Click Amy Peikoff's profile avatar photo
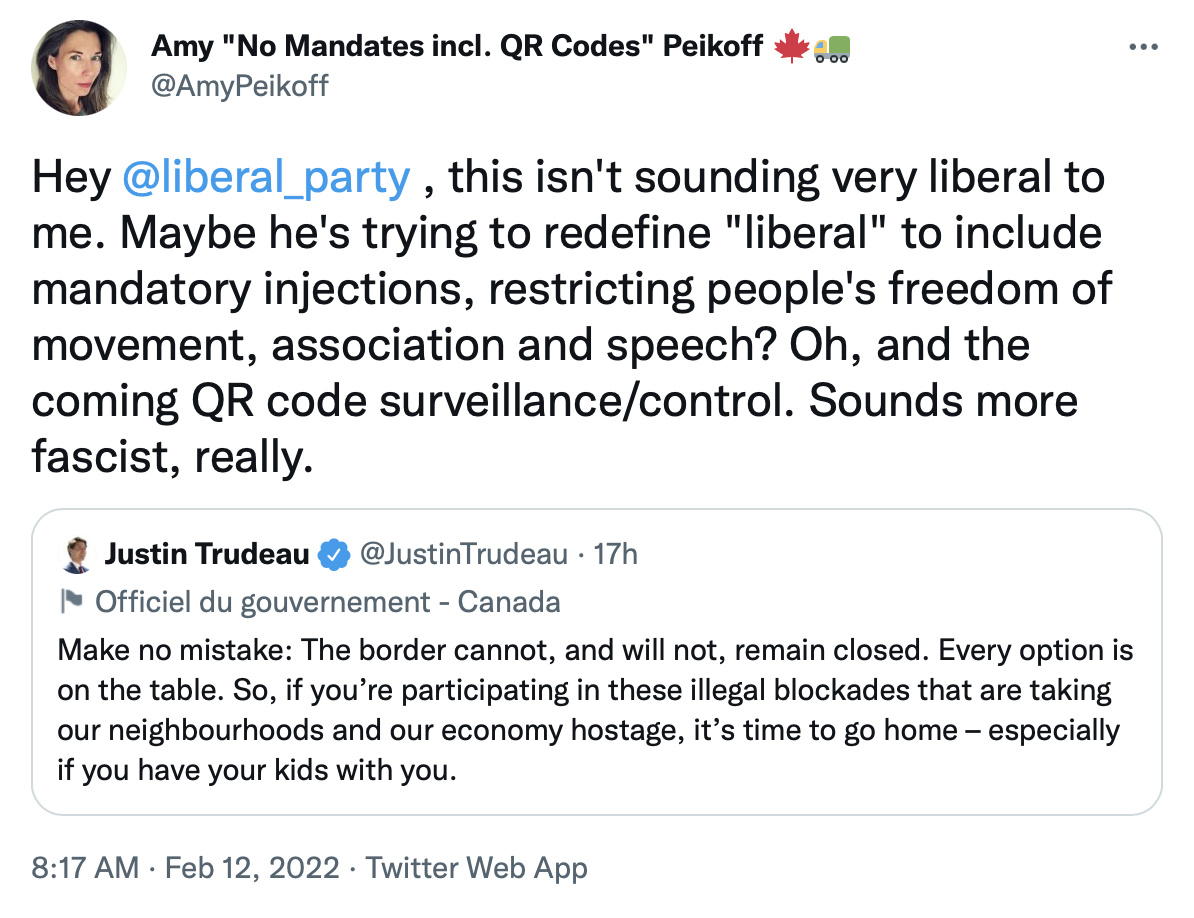The height and width of the screenshot is (918, 1194). [78, 68]
